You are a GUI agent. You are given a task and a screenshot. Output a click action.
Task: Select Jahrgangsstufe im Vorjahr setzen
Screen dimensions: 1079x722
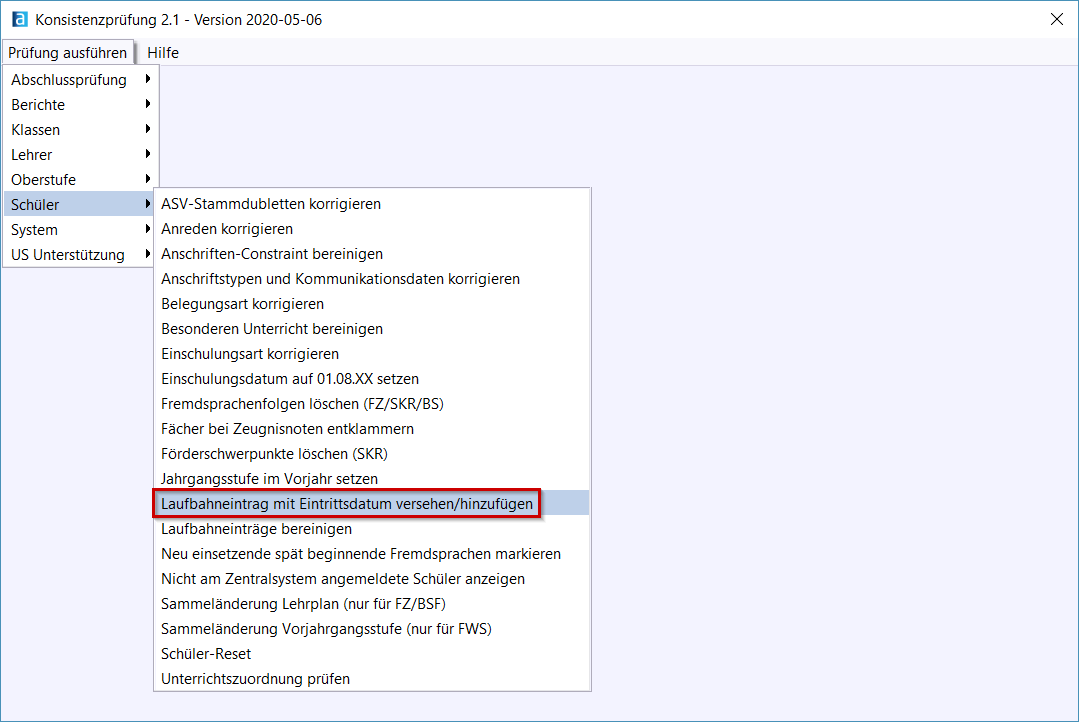coord(372,479)
